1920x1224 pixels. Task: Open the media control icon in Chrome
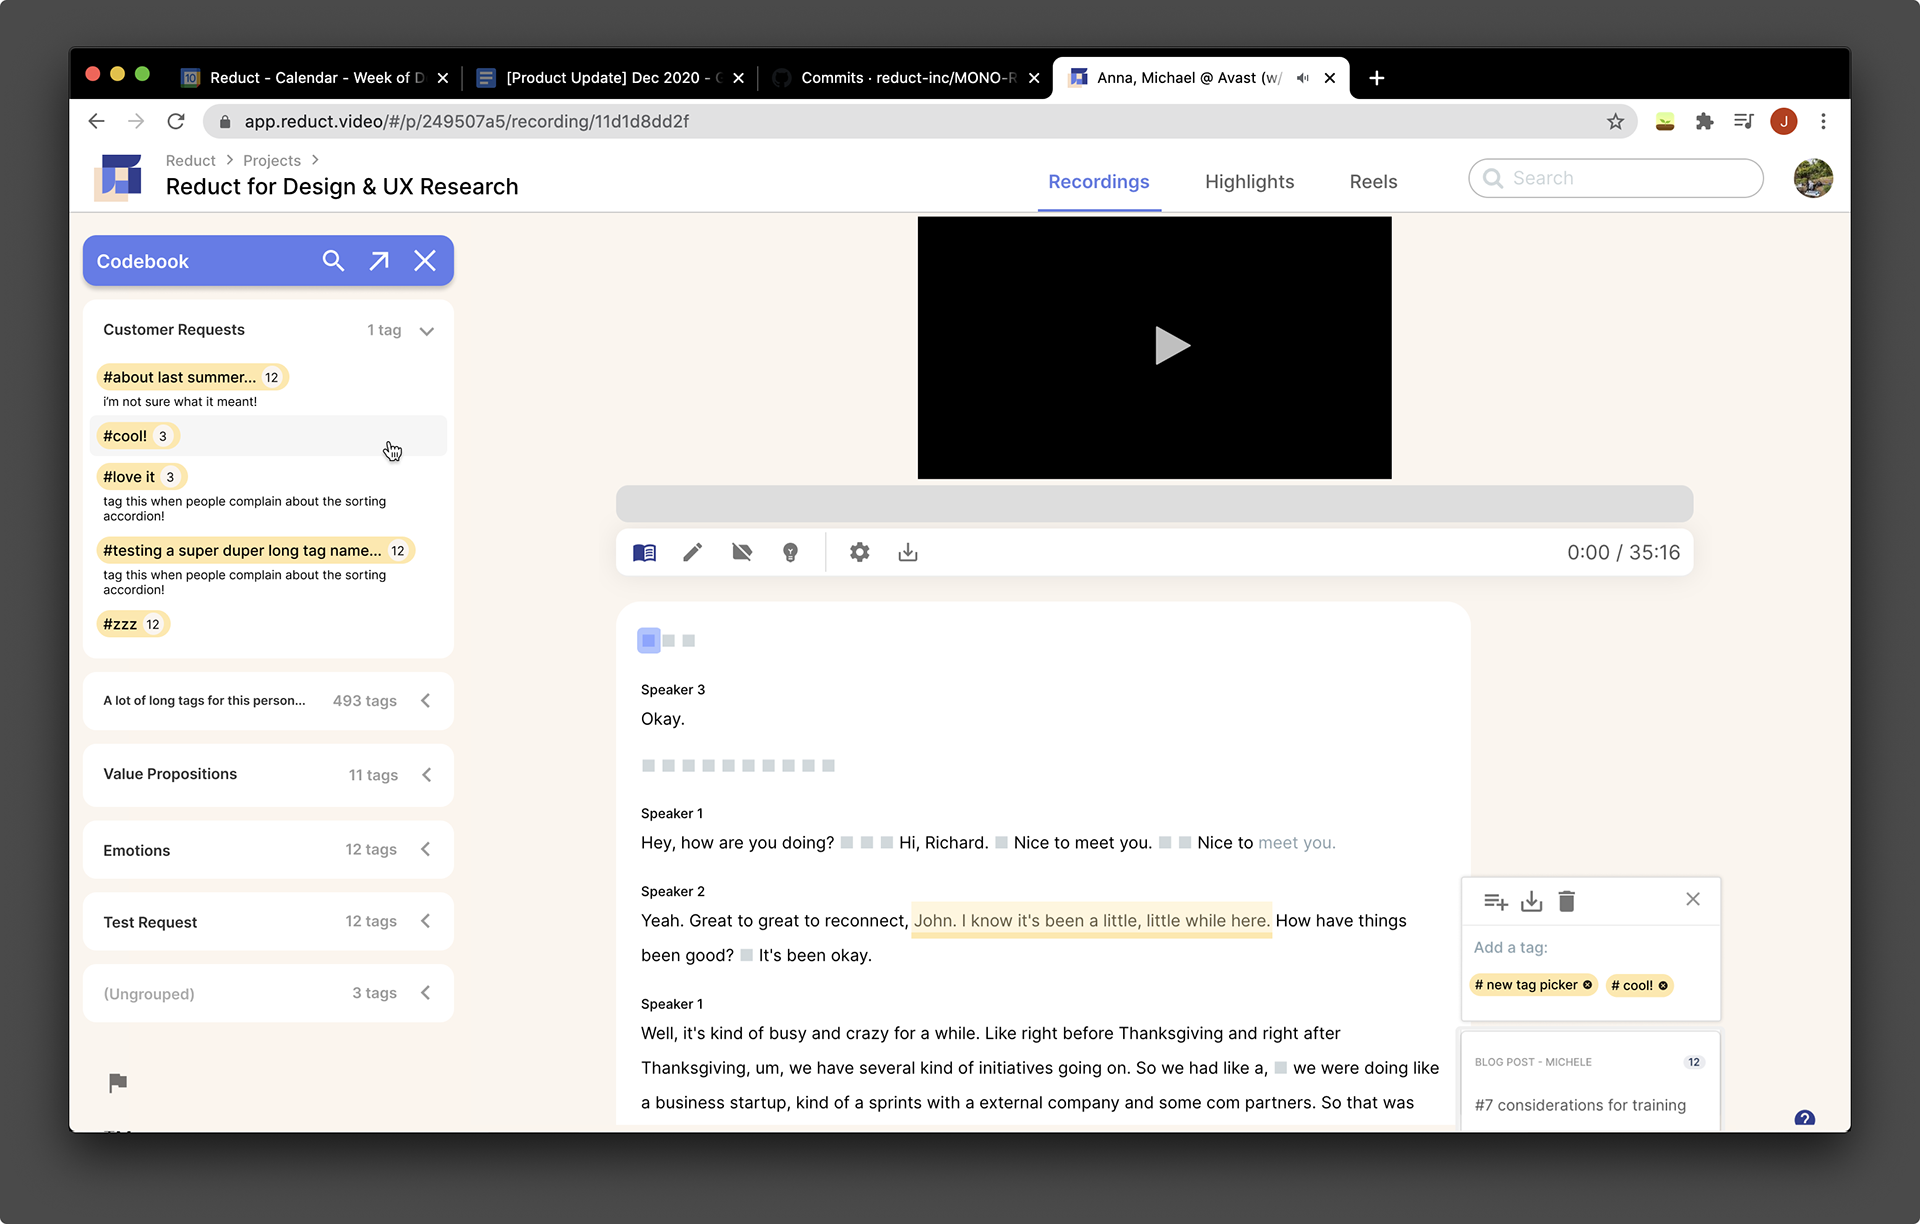(1744, 121)
